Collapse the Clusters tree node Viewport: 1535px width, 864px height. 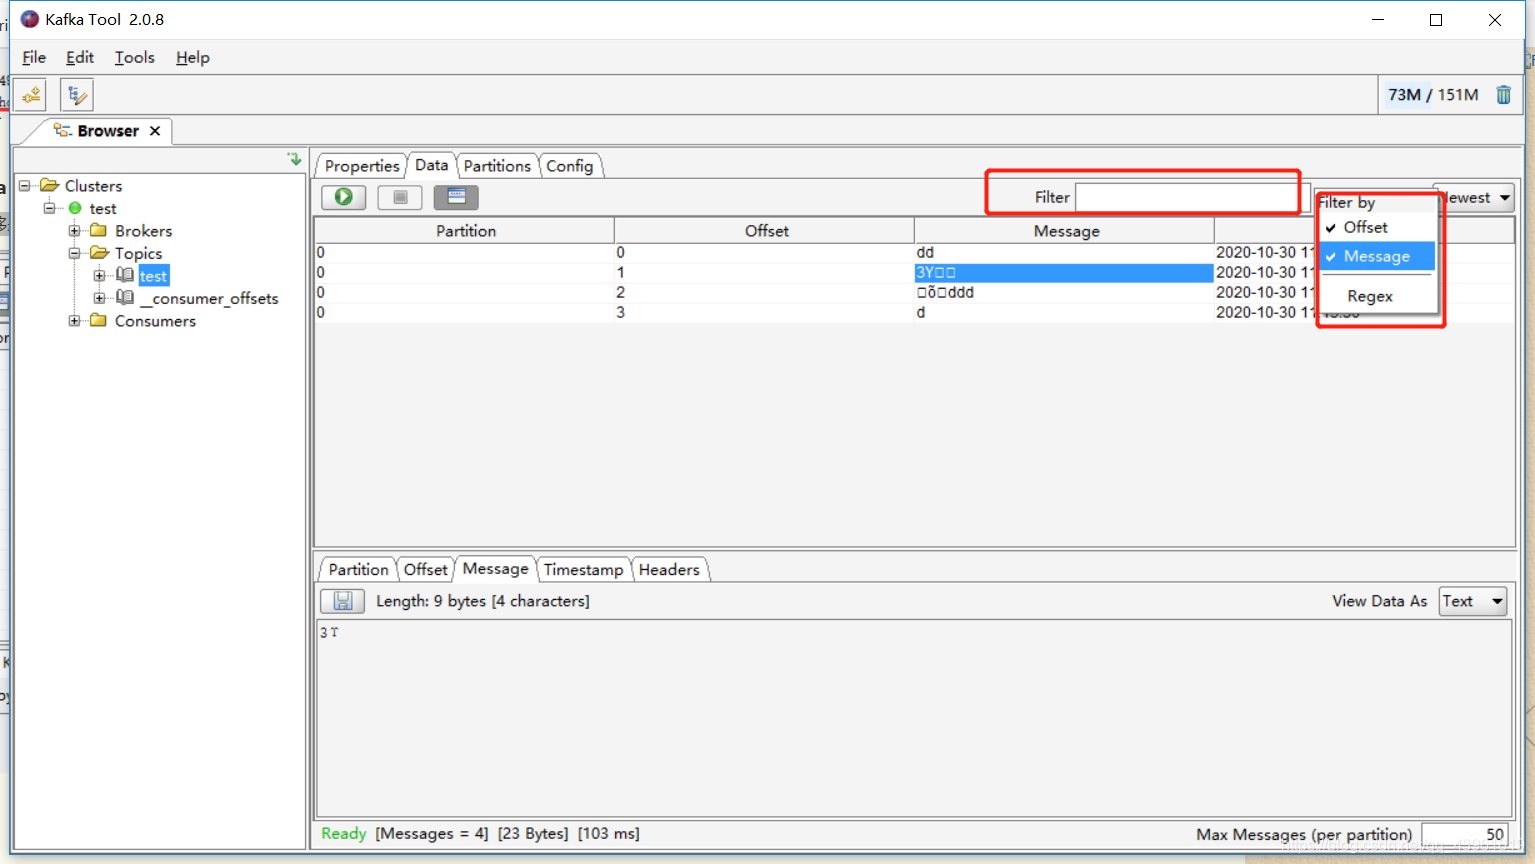click(25, 185)
